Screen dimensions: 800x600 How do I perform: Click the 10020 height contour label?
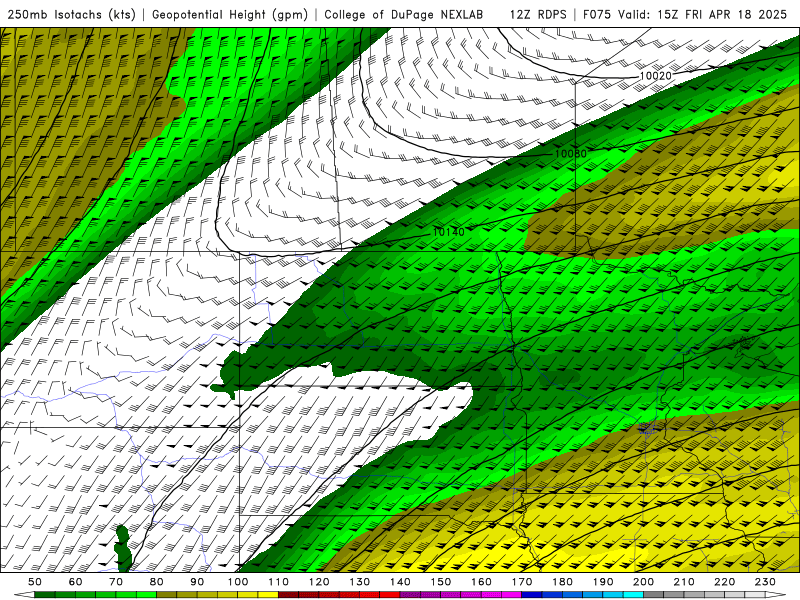pyautogui.click(x=655, y=76)
